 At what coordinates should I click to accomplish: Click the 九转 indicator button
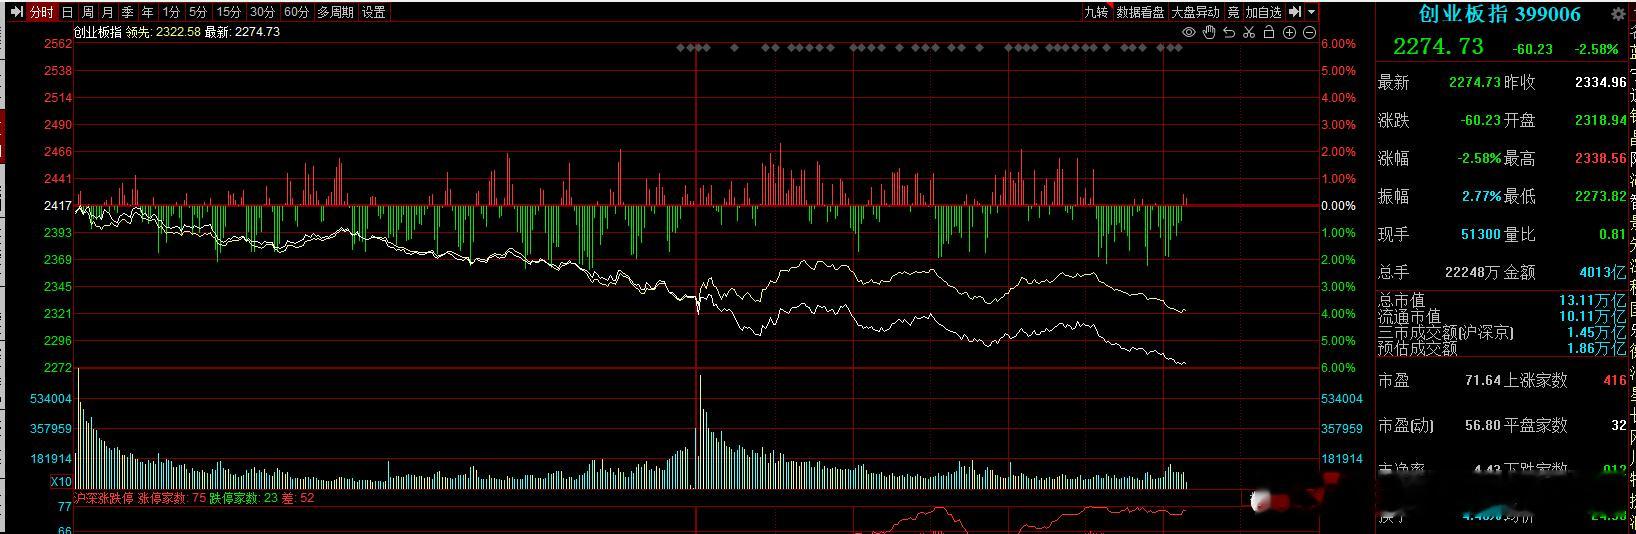pos(1096,12)
